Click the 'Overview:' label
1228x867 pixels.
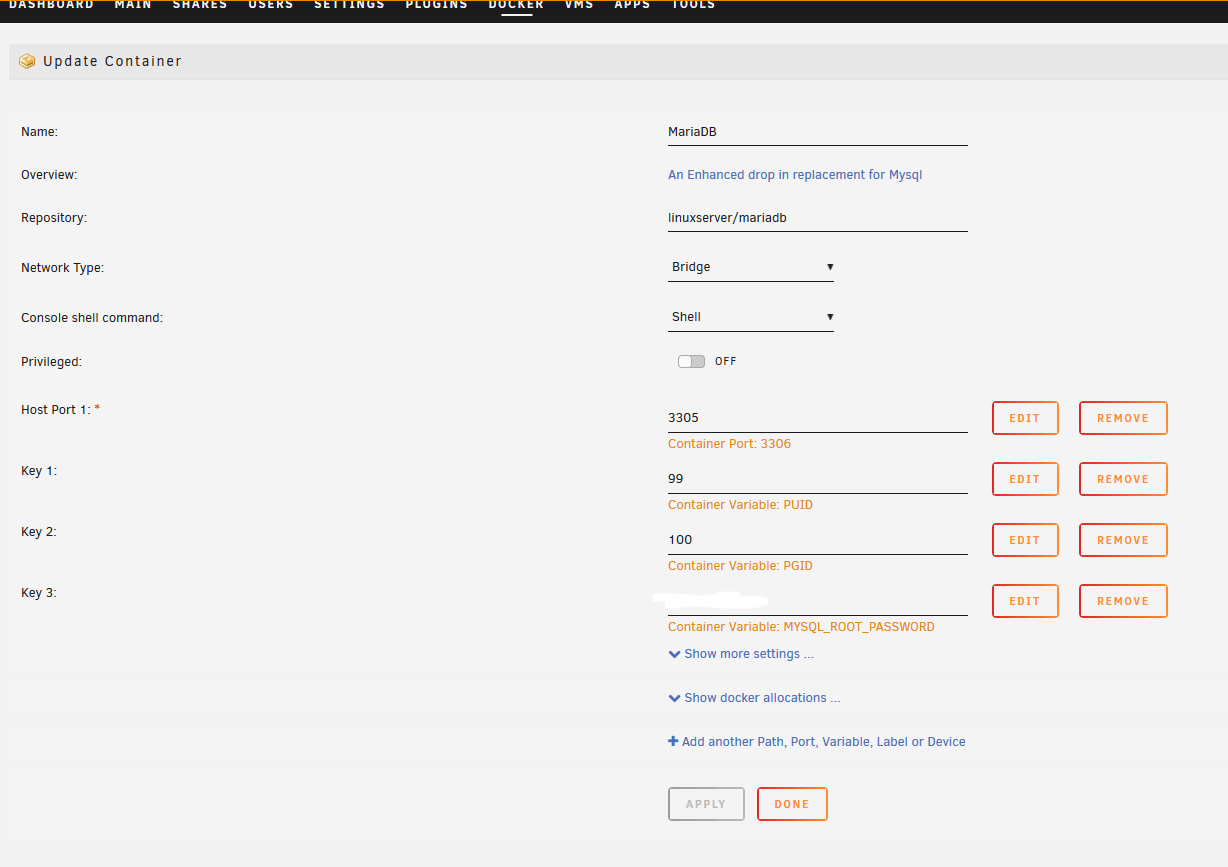point(49,175)
